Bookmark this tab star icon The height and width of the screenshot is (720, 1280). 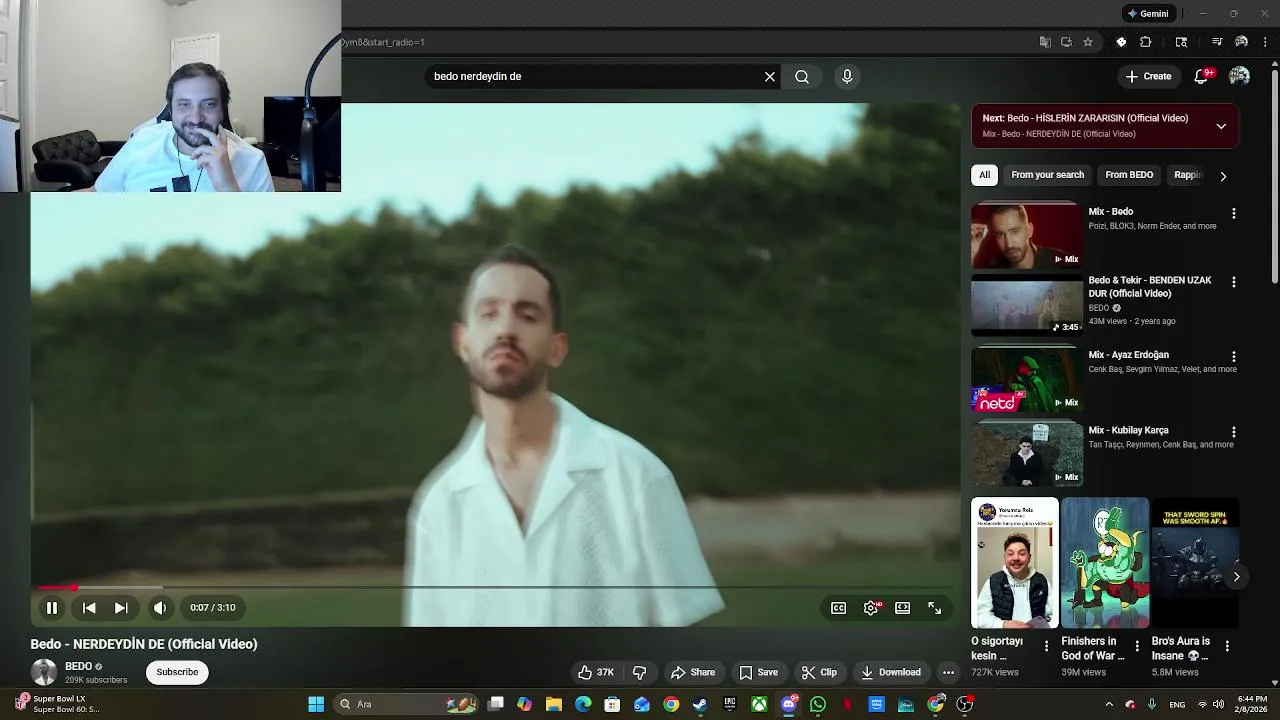tap(1088, 42)
